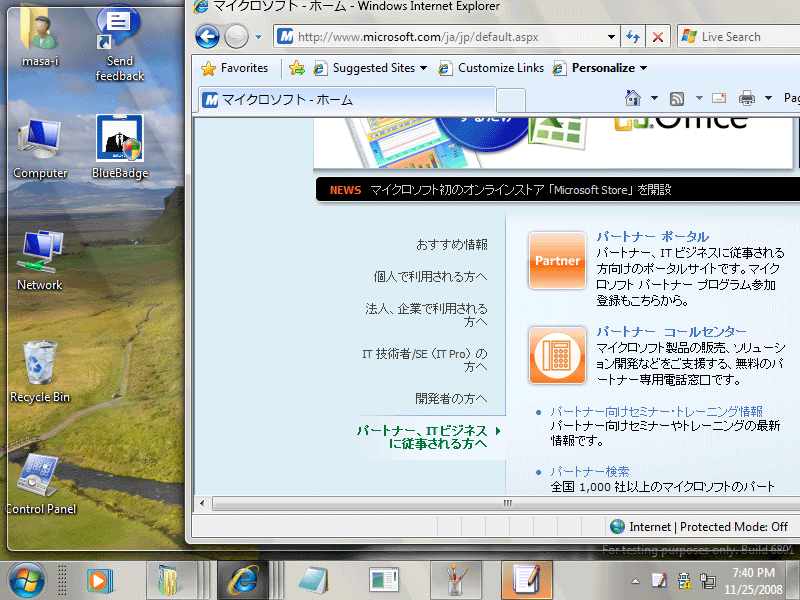Select the マイクロソフト - ホーム tab
The height and width of the screenshot is (600, 800).
click(347, 100)
